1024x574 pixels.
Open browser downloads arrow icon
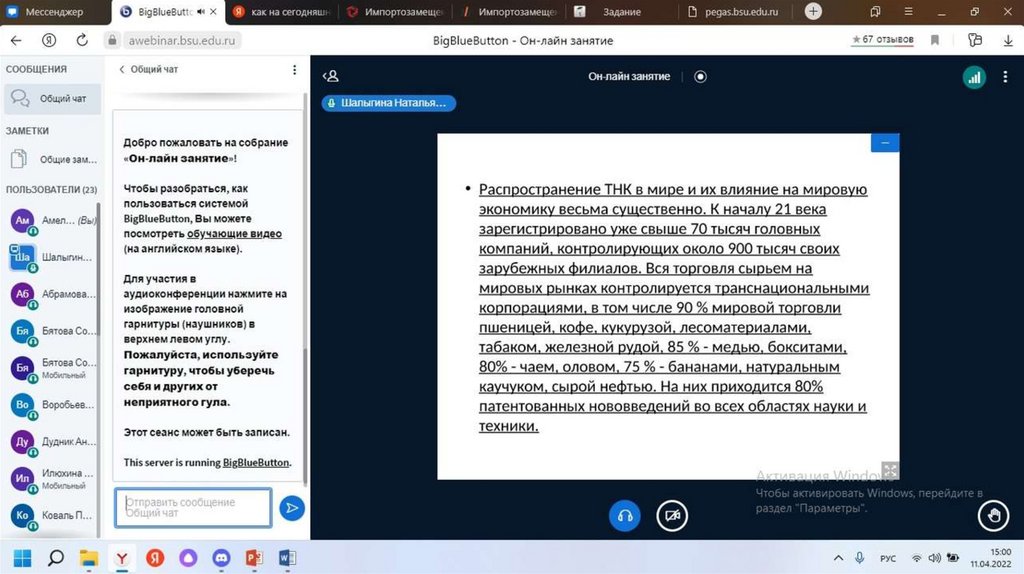[1008, 40]
